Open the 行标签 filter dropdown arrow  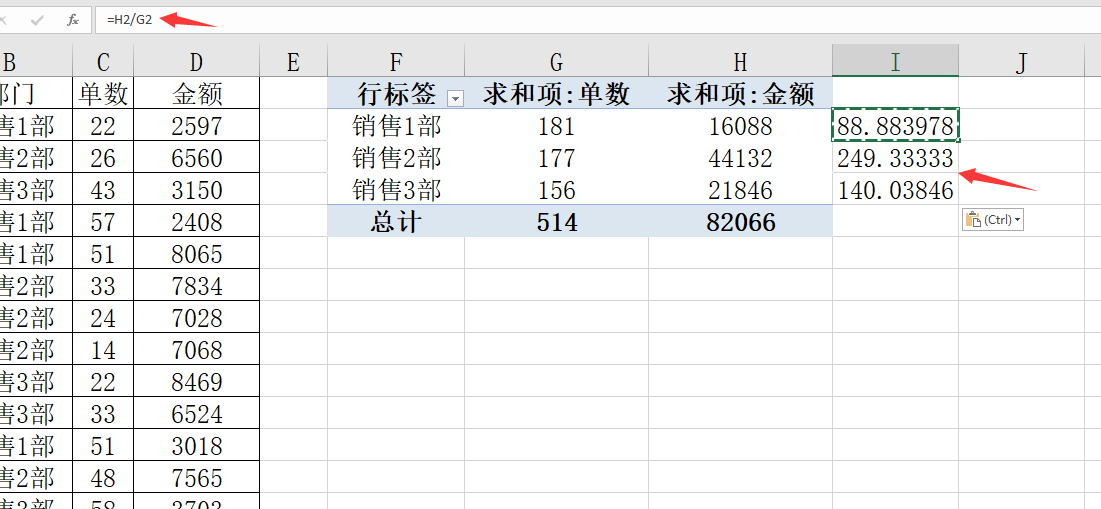click(x=456, y=99)
